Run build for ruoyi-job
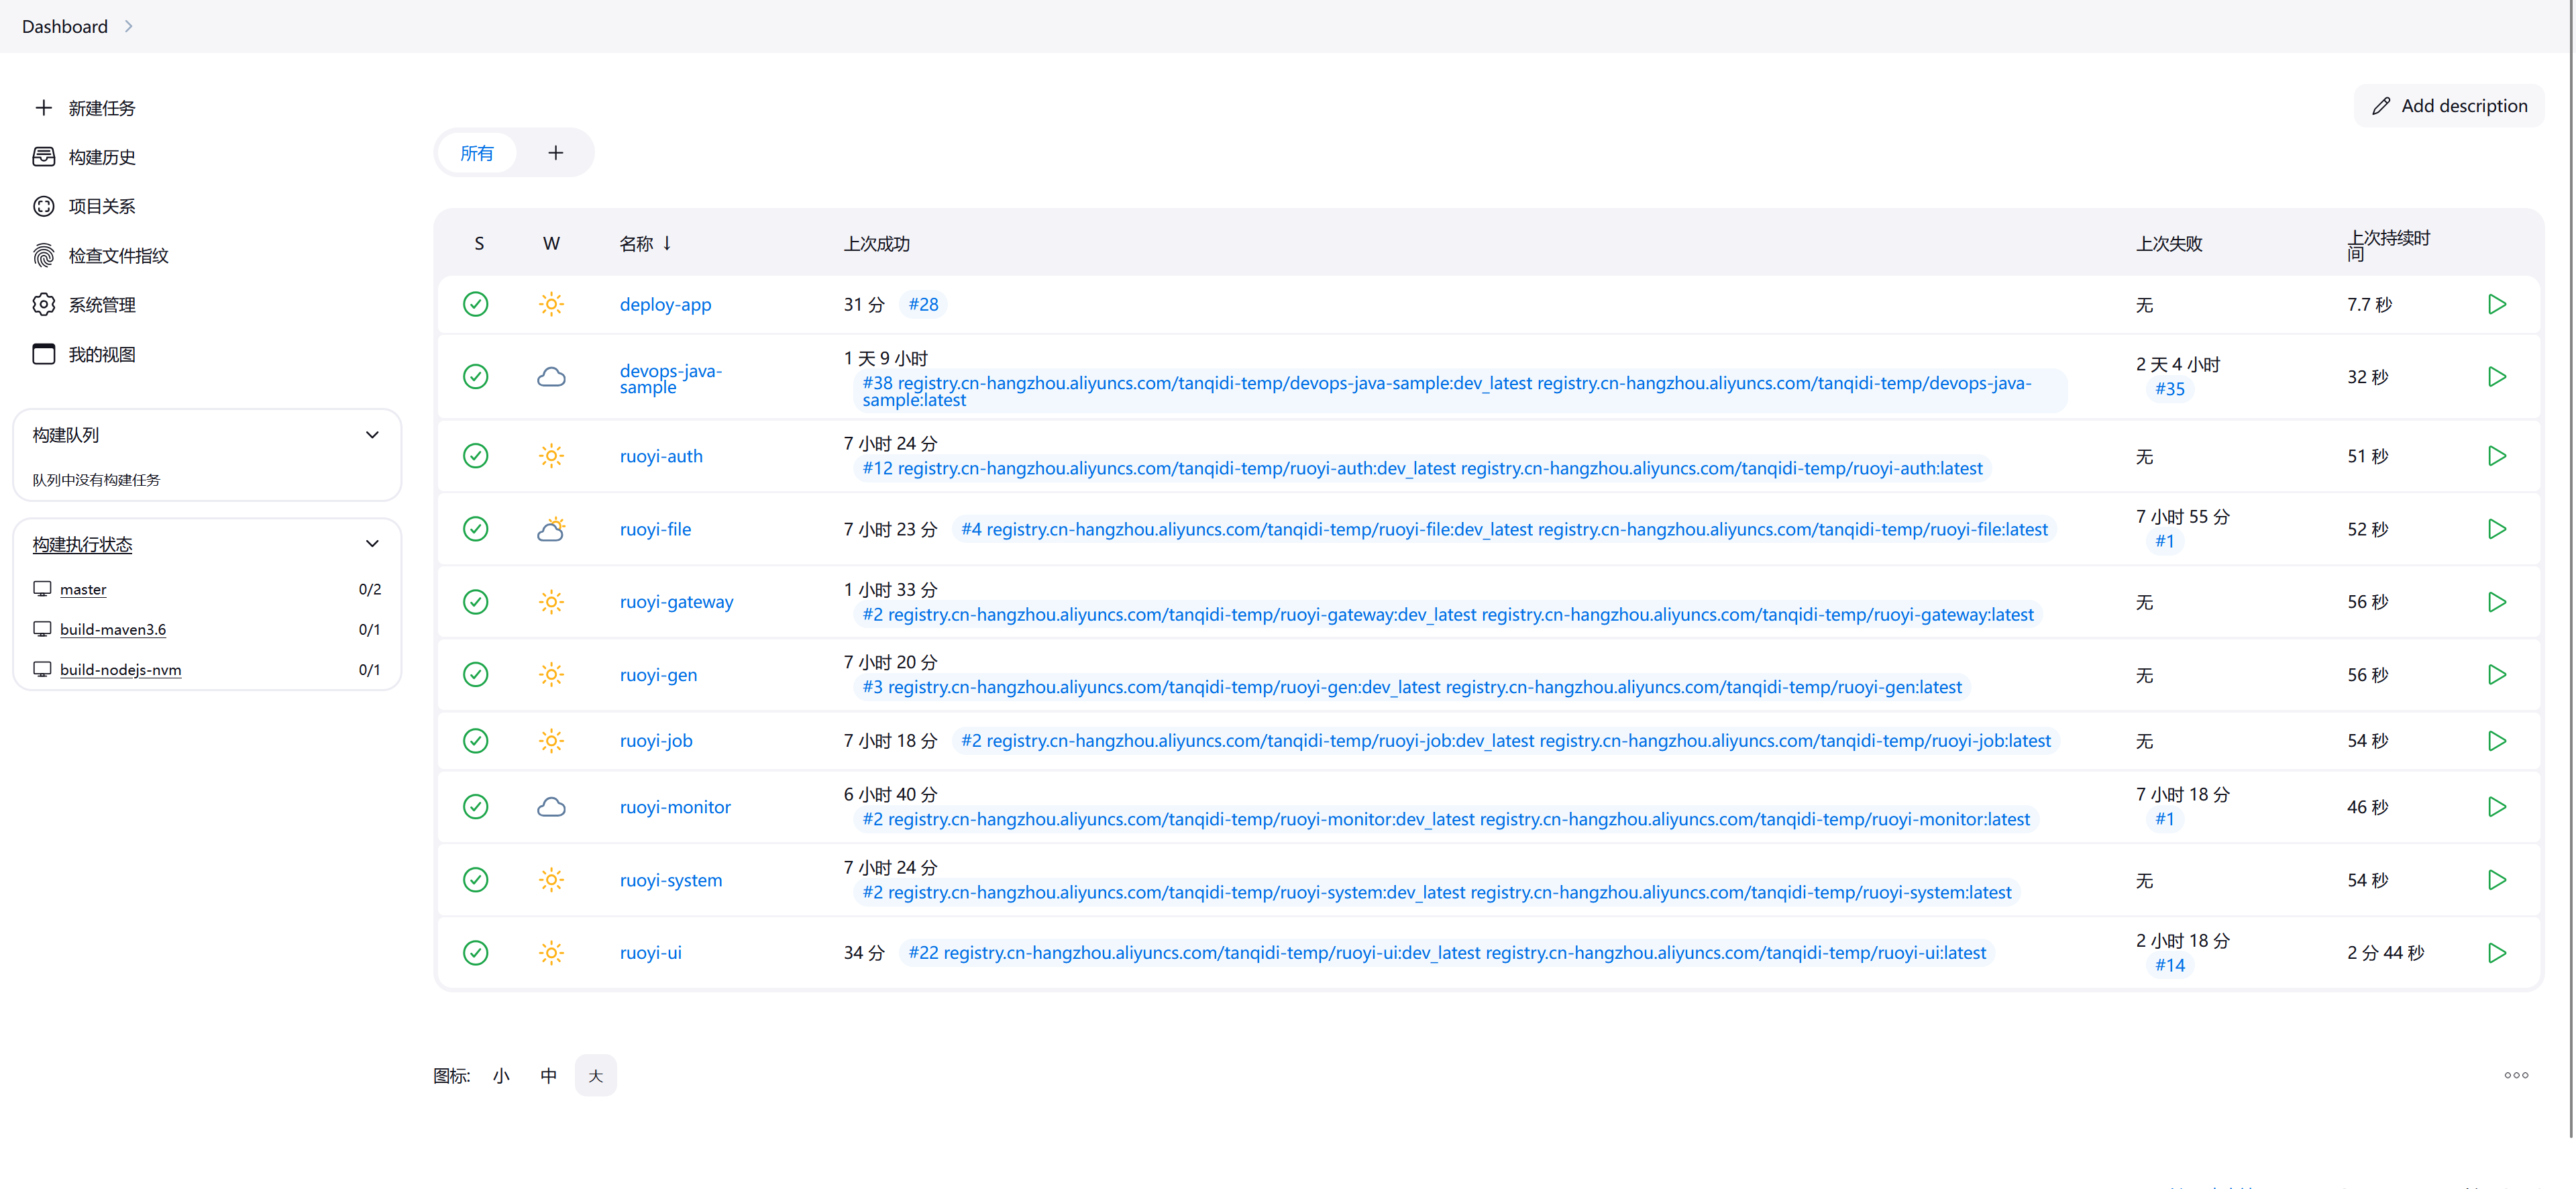This screenshot has width=2576, height=1189. (2496, 741)
